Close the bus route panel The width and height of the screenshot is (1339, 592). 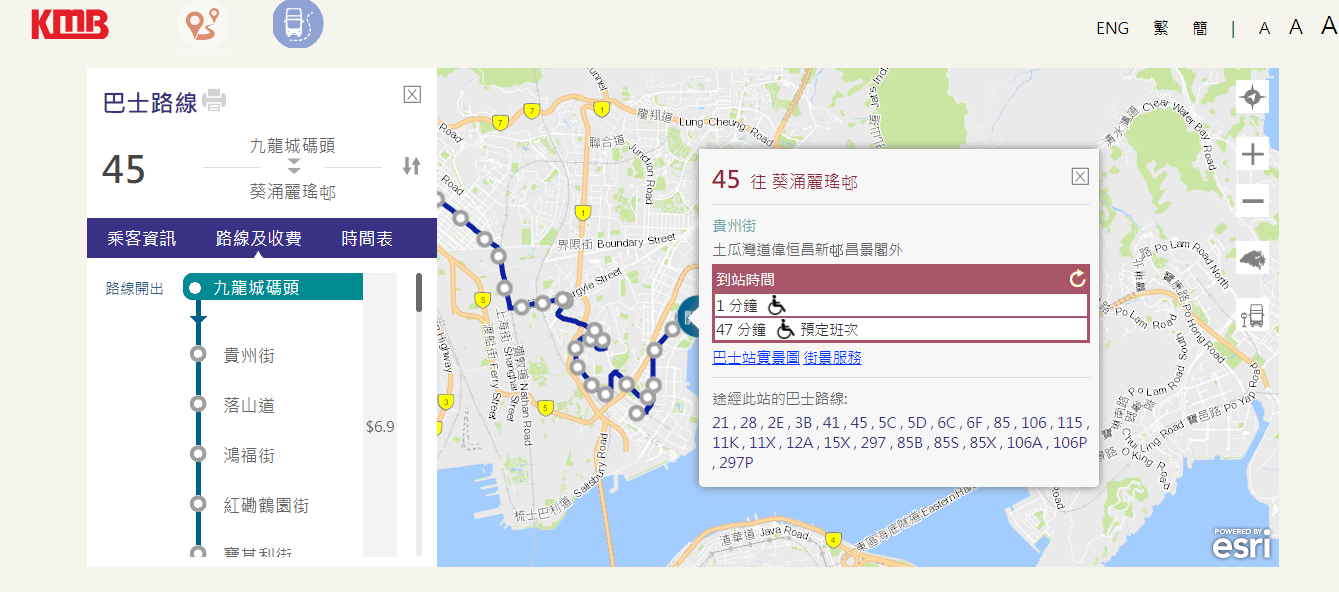(412, 94)
